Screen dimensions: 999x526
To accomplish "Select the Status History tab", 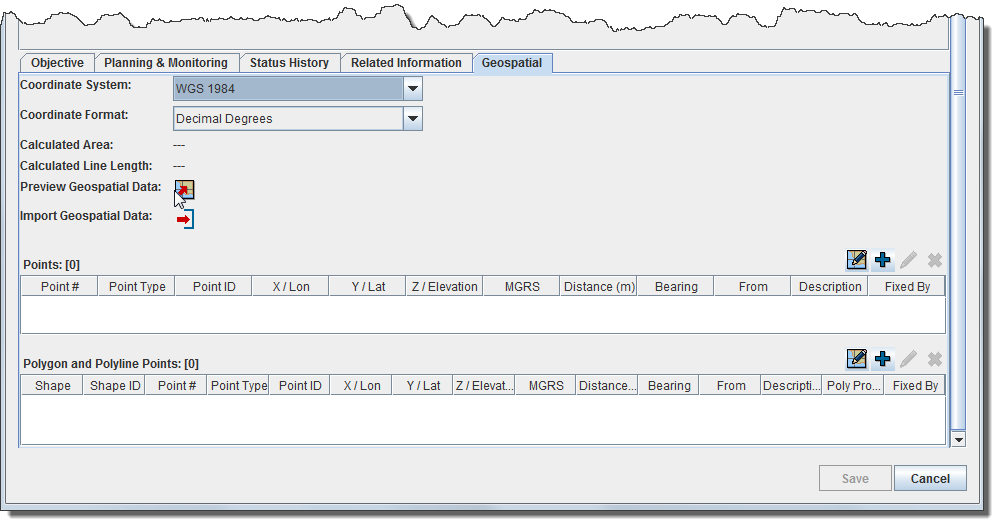I will [289, 63].
